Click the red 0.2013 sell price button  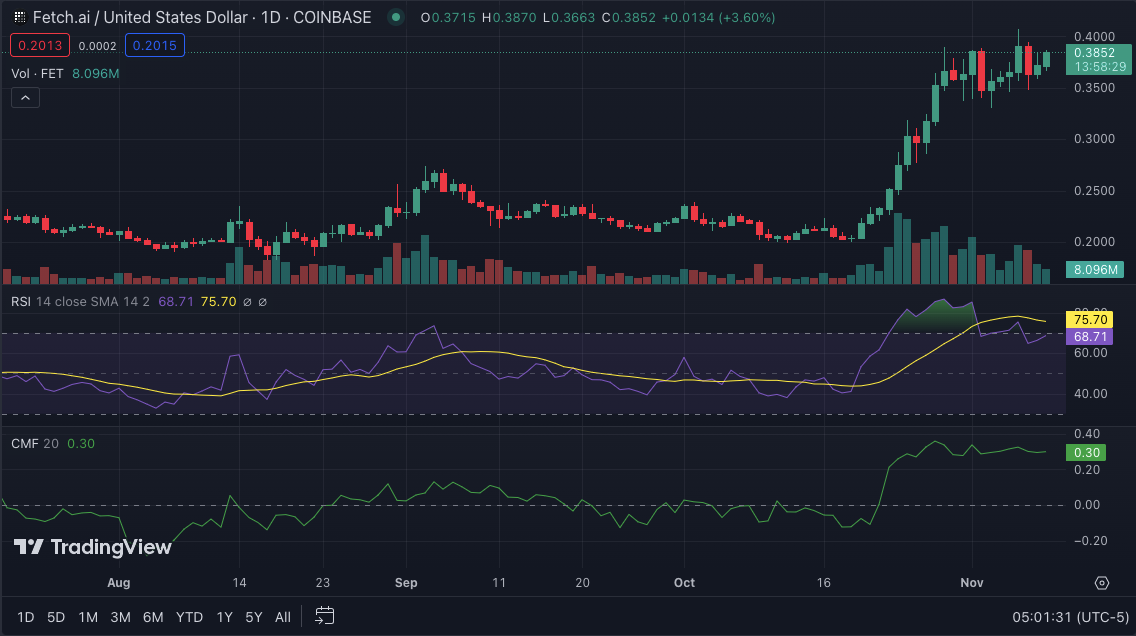36,45
